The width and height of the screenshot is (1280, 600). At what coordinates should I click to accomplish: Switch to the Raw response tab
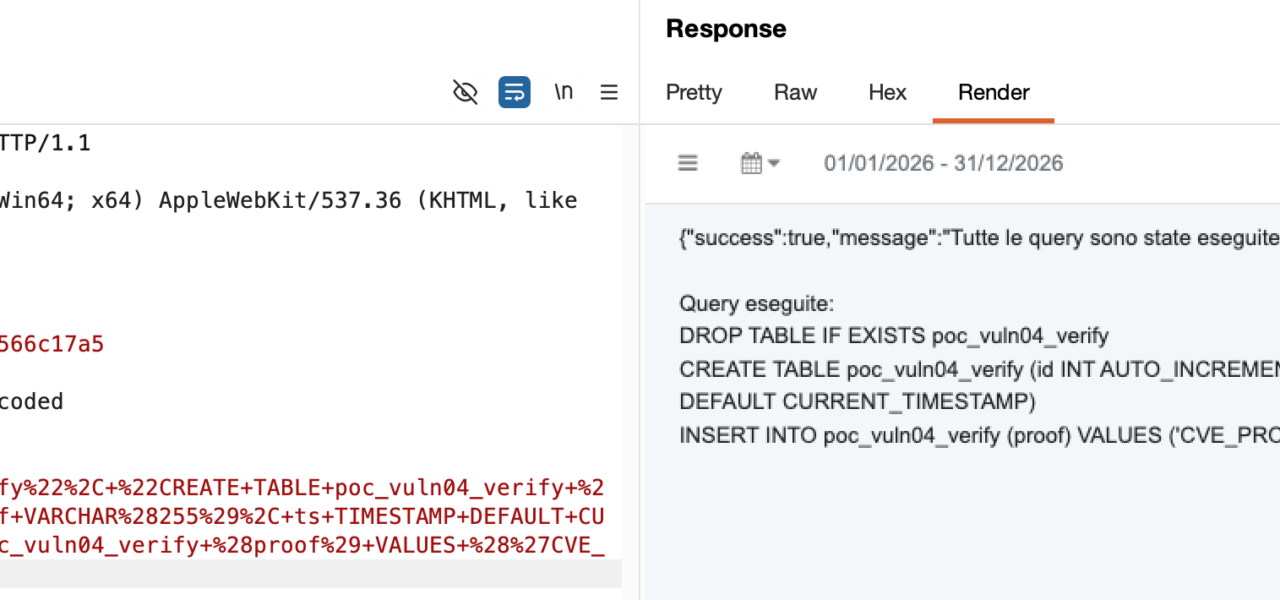point(795,93)
